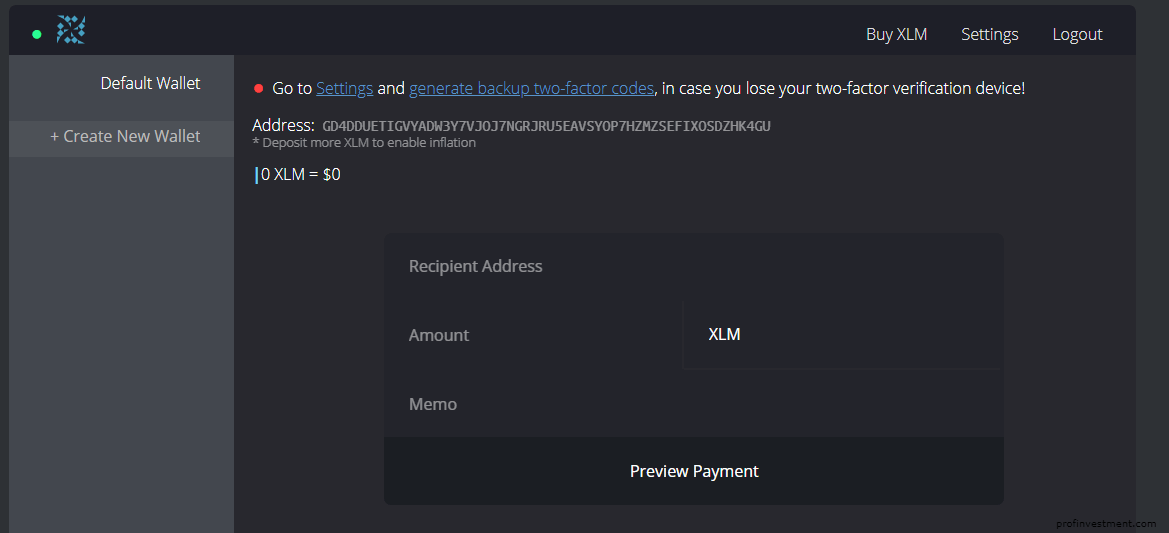
Task: Focus the Amount input field
Action: click(533, 335)
